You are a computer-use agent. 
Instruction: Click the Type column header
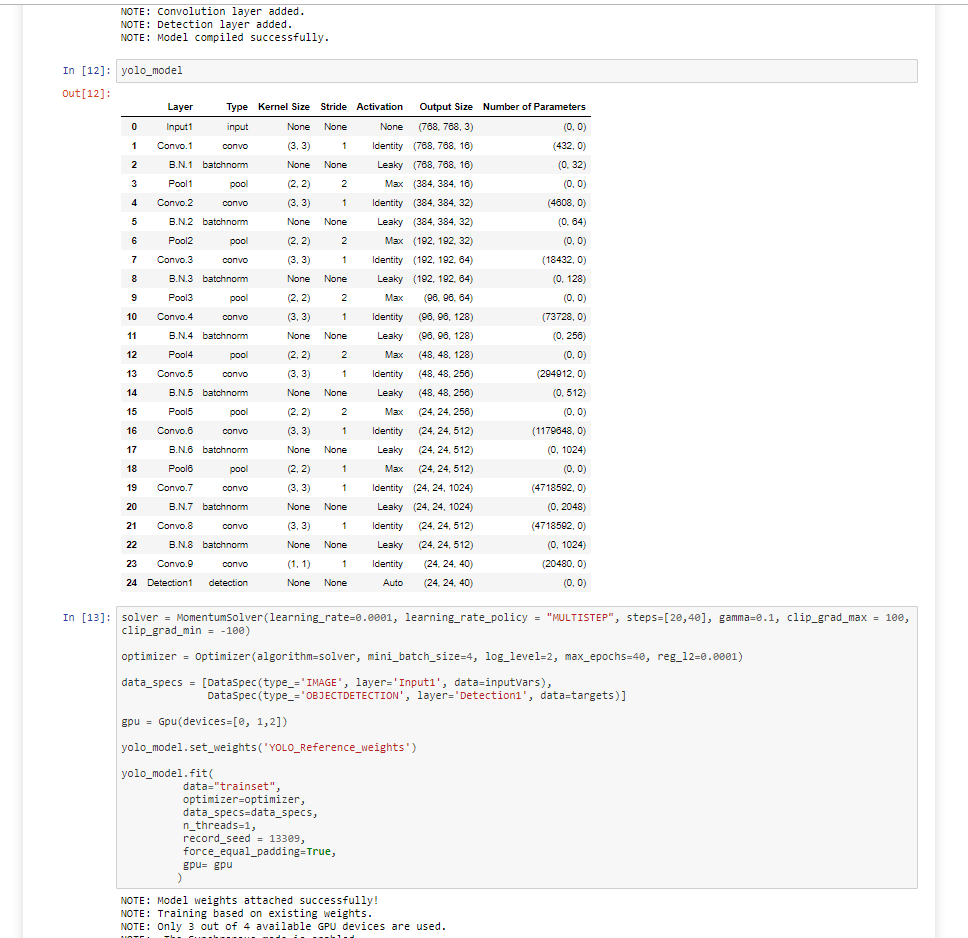[x=237, y=107]
